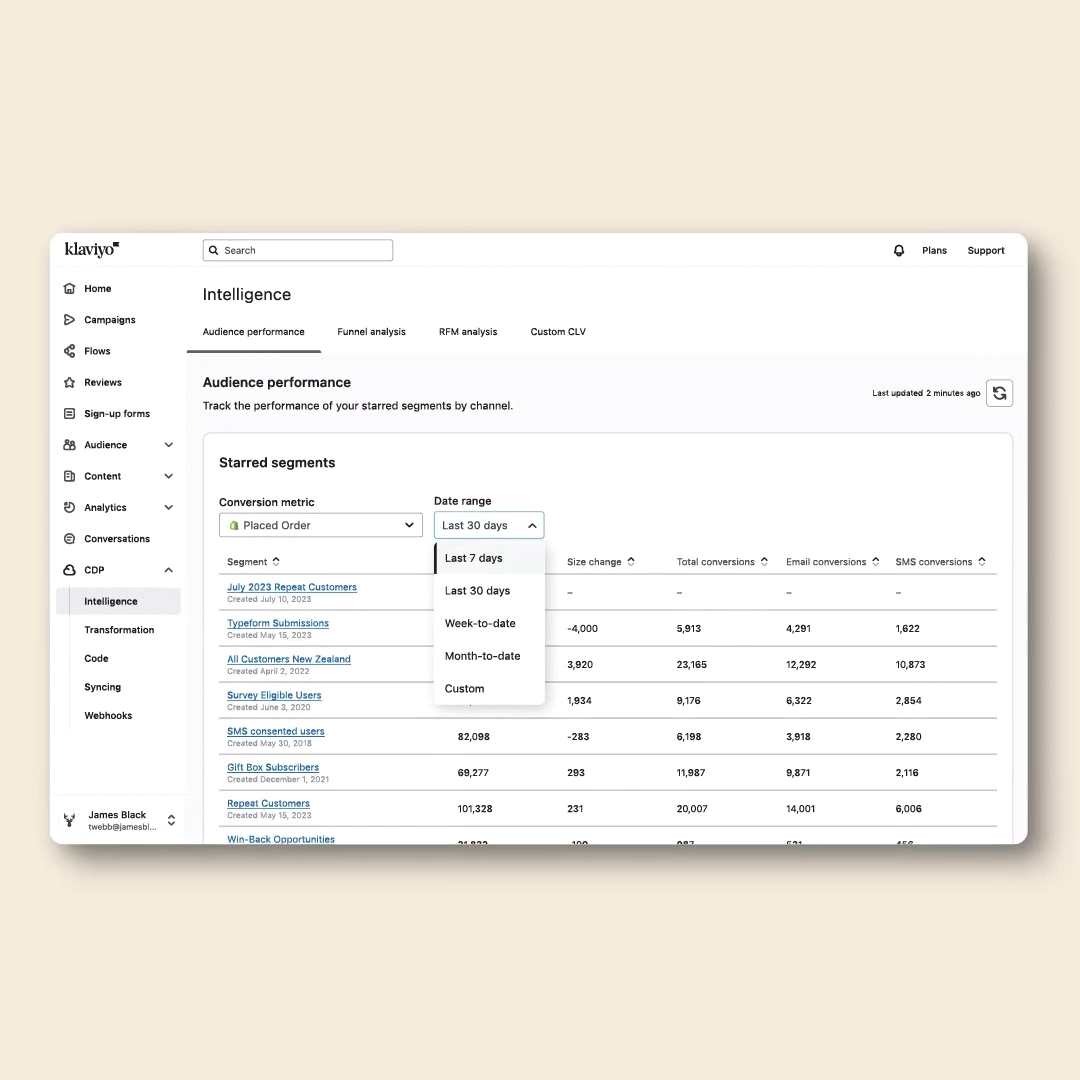1080x1080 pixels.
Task: Open the Placed Order conversion metric dropdown
Action: coord(320,525)
